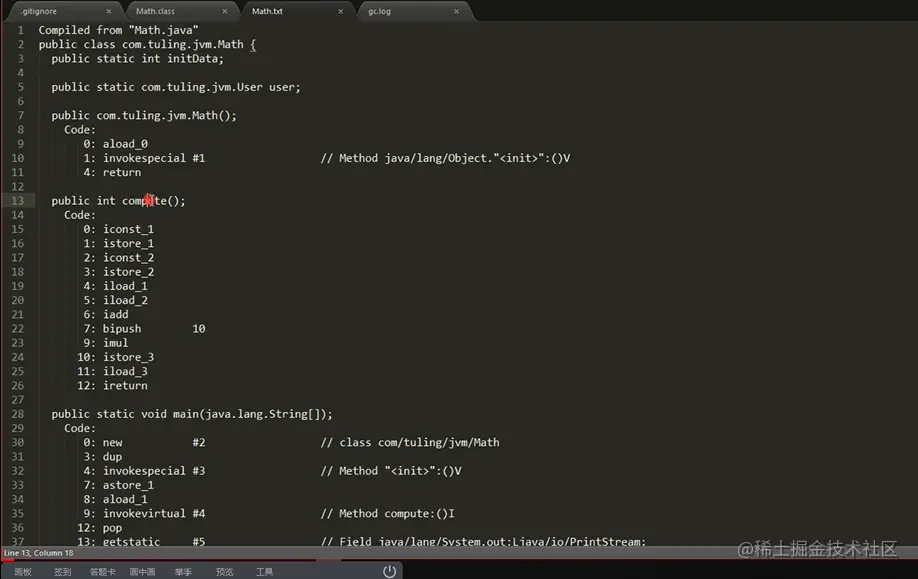Click line number 13 in the gutter
Screen dimensions: 918x579
point(18,201)
